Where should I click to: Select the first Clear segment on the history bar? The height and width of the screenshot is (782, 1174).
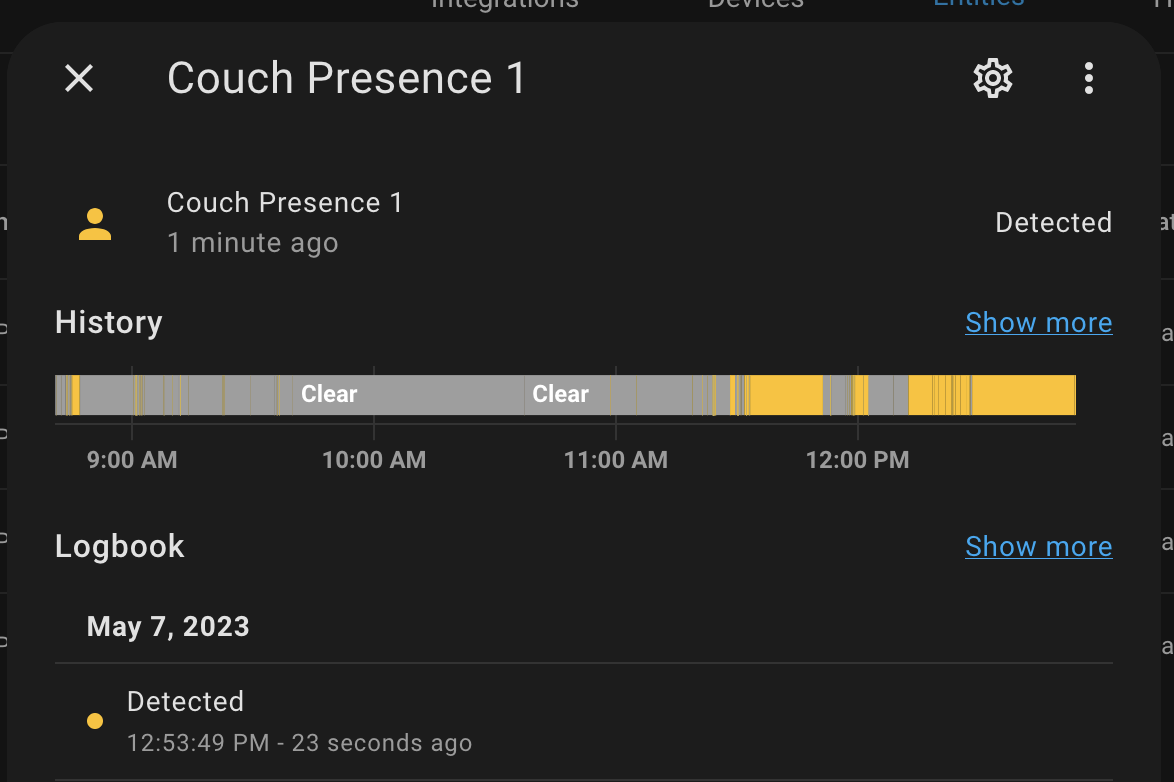pos(328,394)
